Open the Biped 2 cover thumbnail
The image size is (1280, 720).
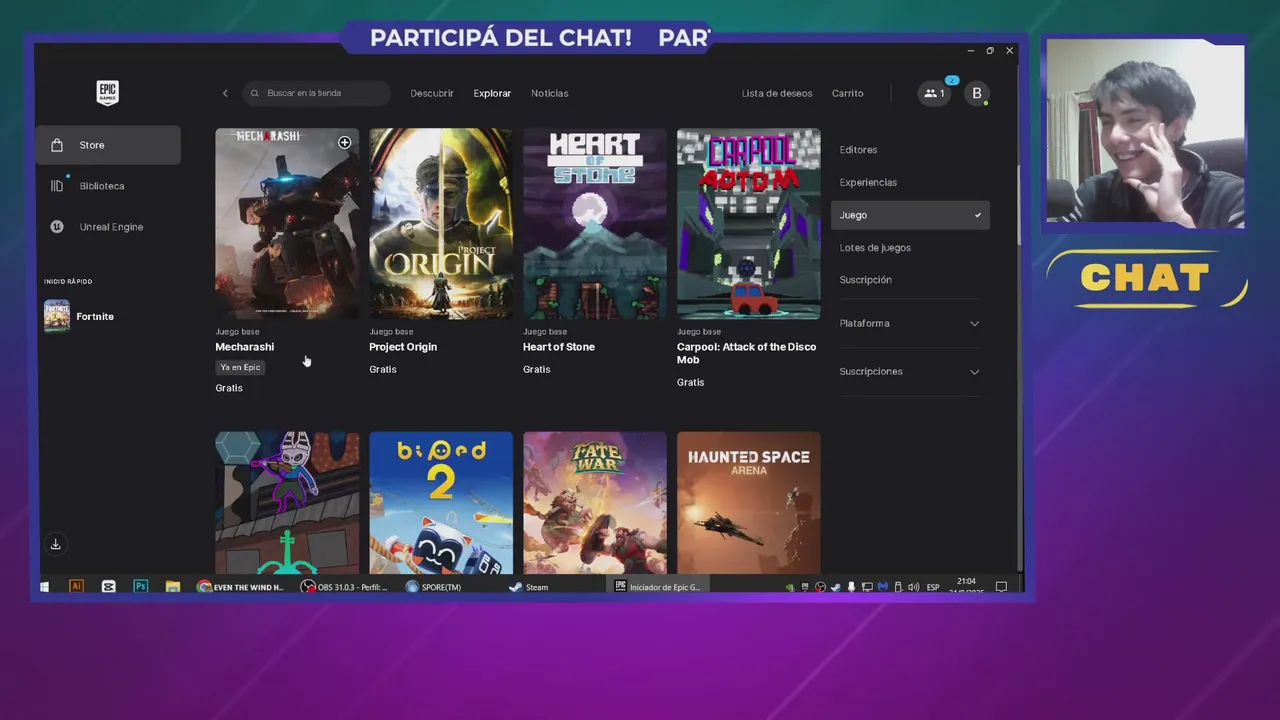coord(441,503)
